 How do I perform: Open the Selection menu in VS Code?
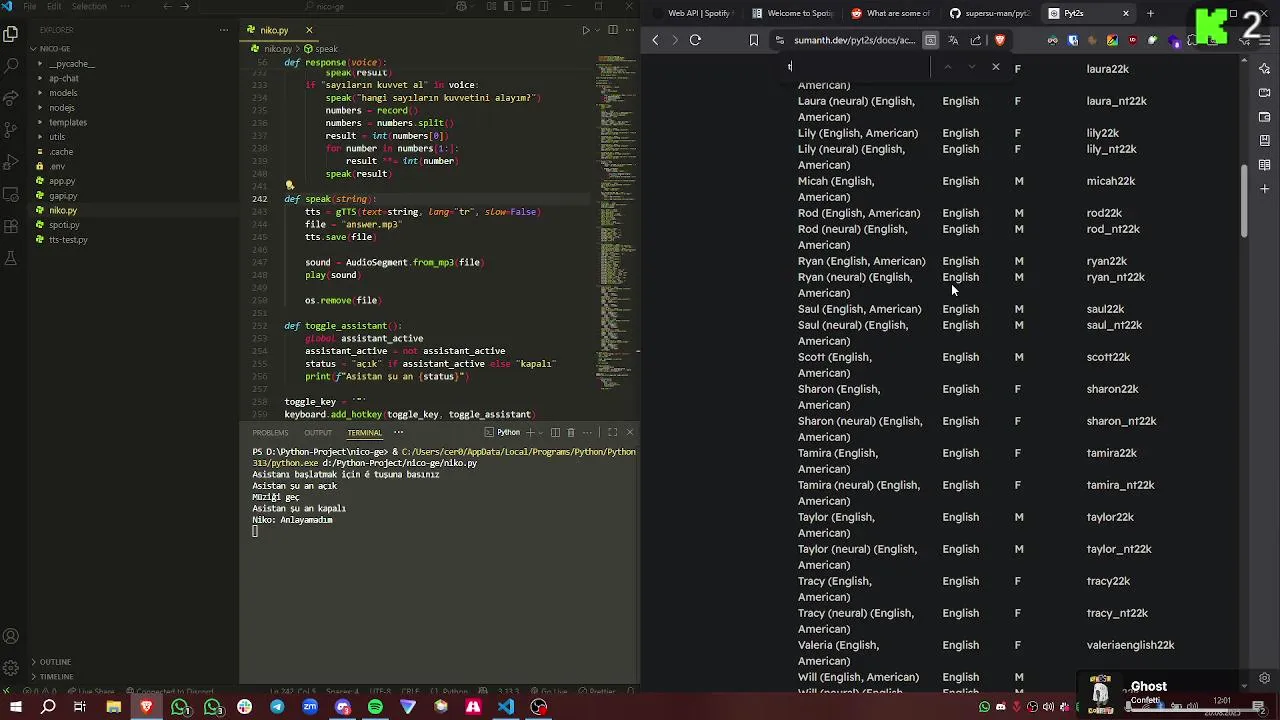[89, 6]
